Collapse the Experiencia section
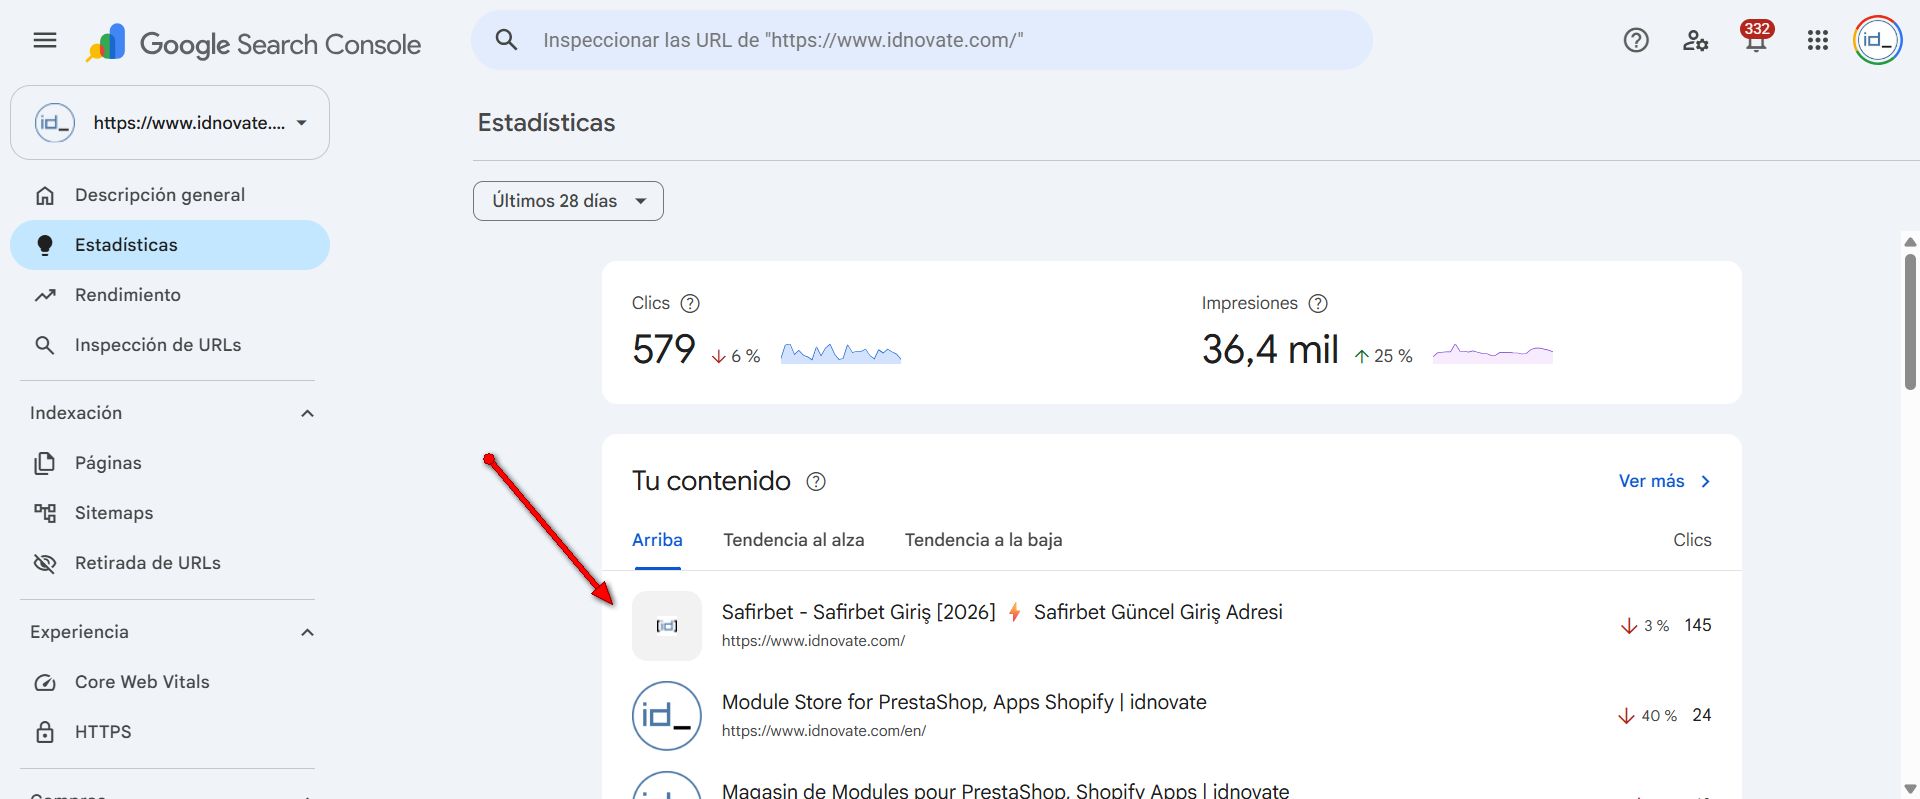The image size is (1920, 799). click(307, 633)
